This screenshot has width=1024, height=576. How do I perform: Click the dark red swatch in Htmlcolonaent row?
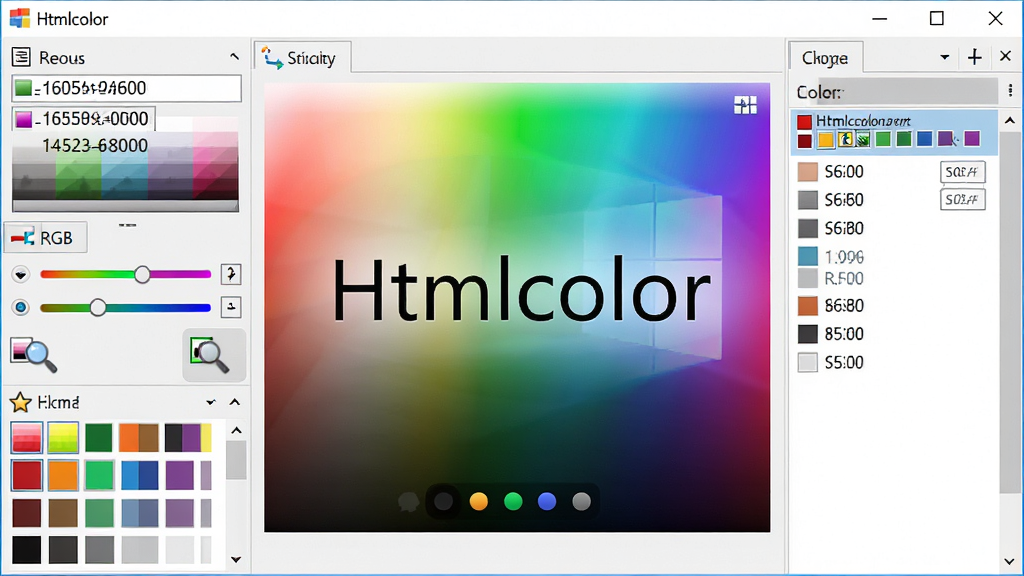pos(805,140)
